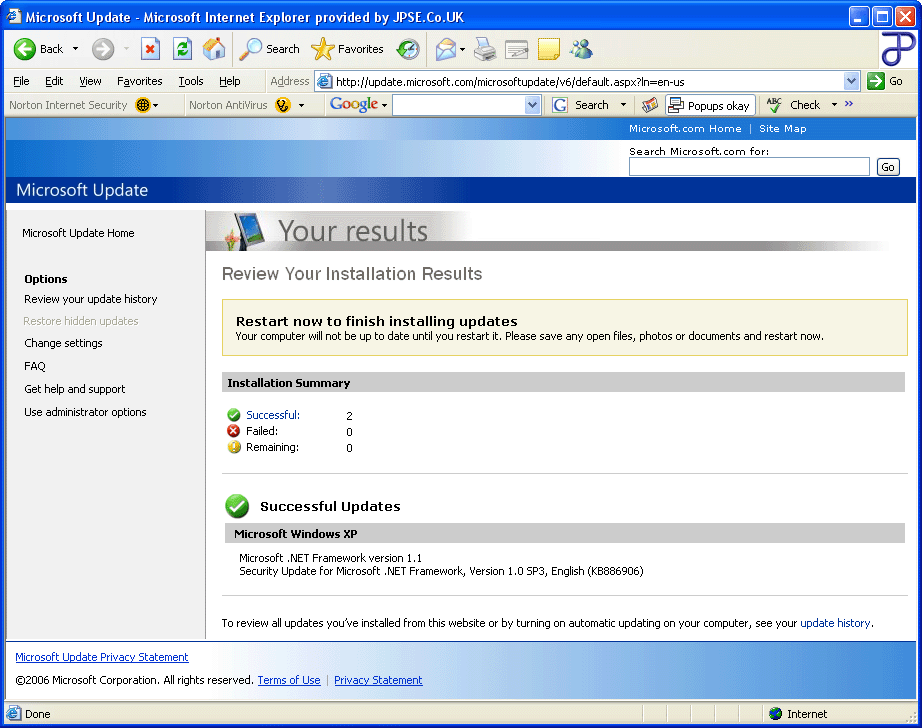The height and width of the screenshot is (728, 922).
Task: Click the Norton Internet Security globe icon
Action: [143, 105]
